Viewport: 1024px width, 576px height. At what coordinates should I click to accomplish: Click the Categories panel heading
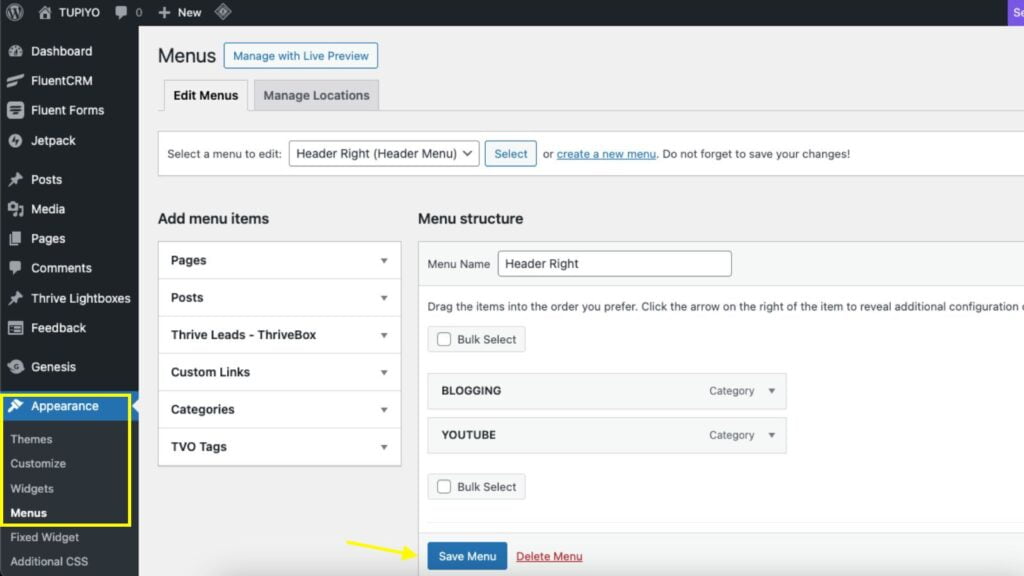[x=202, y=409]
